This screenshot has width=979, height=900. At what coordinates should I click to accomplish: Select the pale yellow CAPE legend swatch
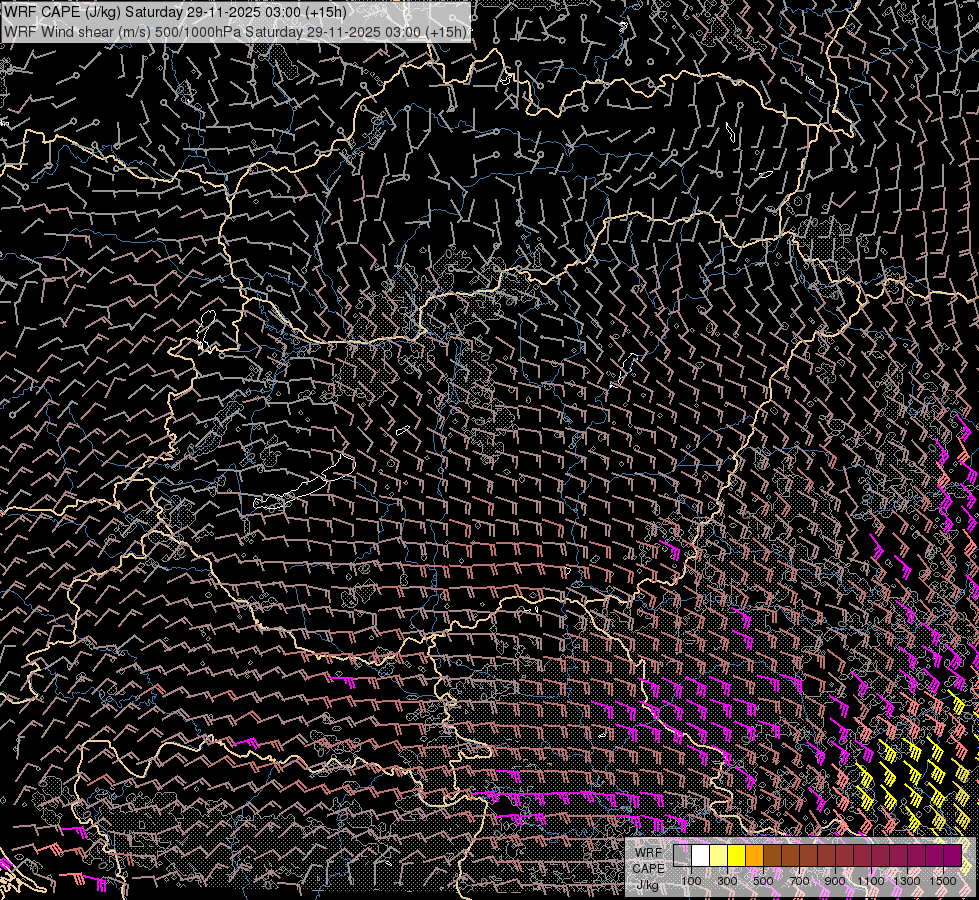click(719, 856)
